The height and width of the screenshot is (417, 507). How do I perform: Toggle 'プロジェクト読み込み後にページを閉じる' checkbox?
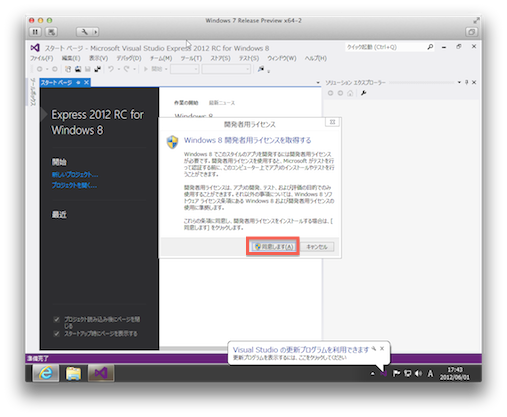click(x=57, y=319)
